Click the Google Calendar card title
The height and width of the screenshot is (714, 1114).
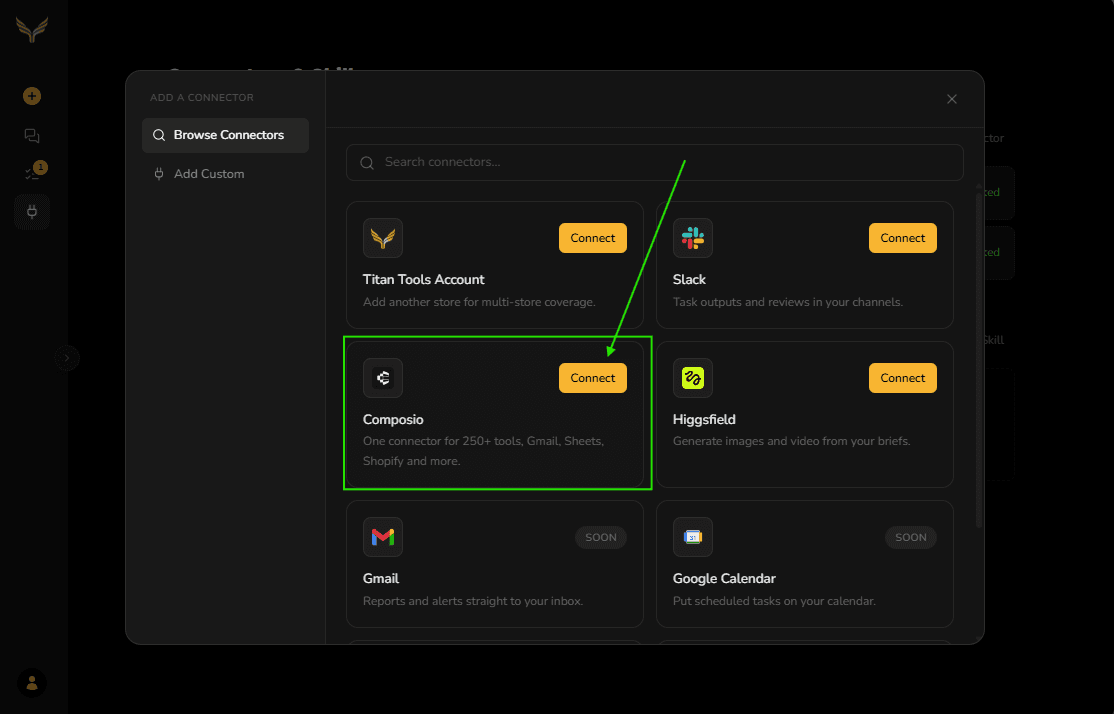[724, 578]
